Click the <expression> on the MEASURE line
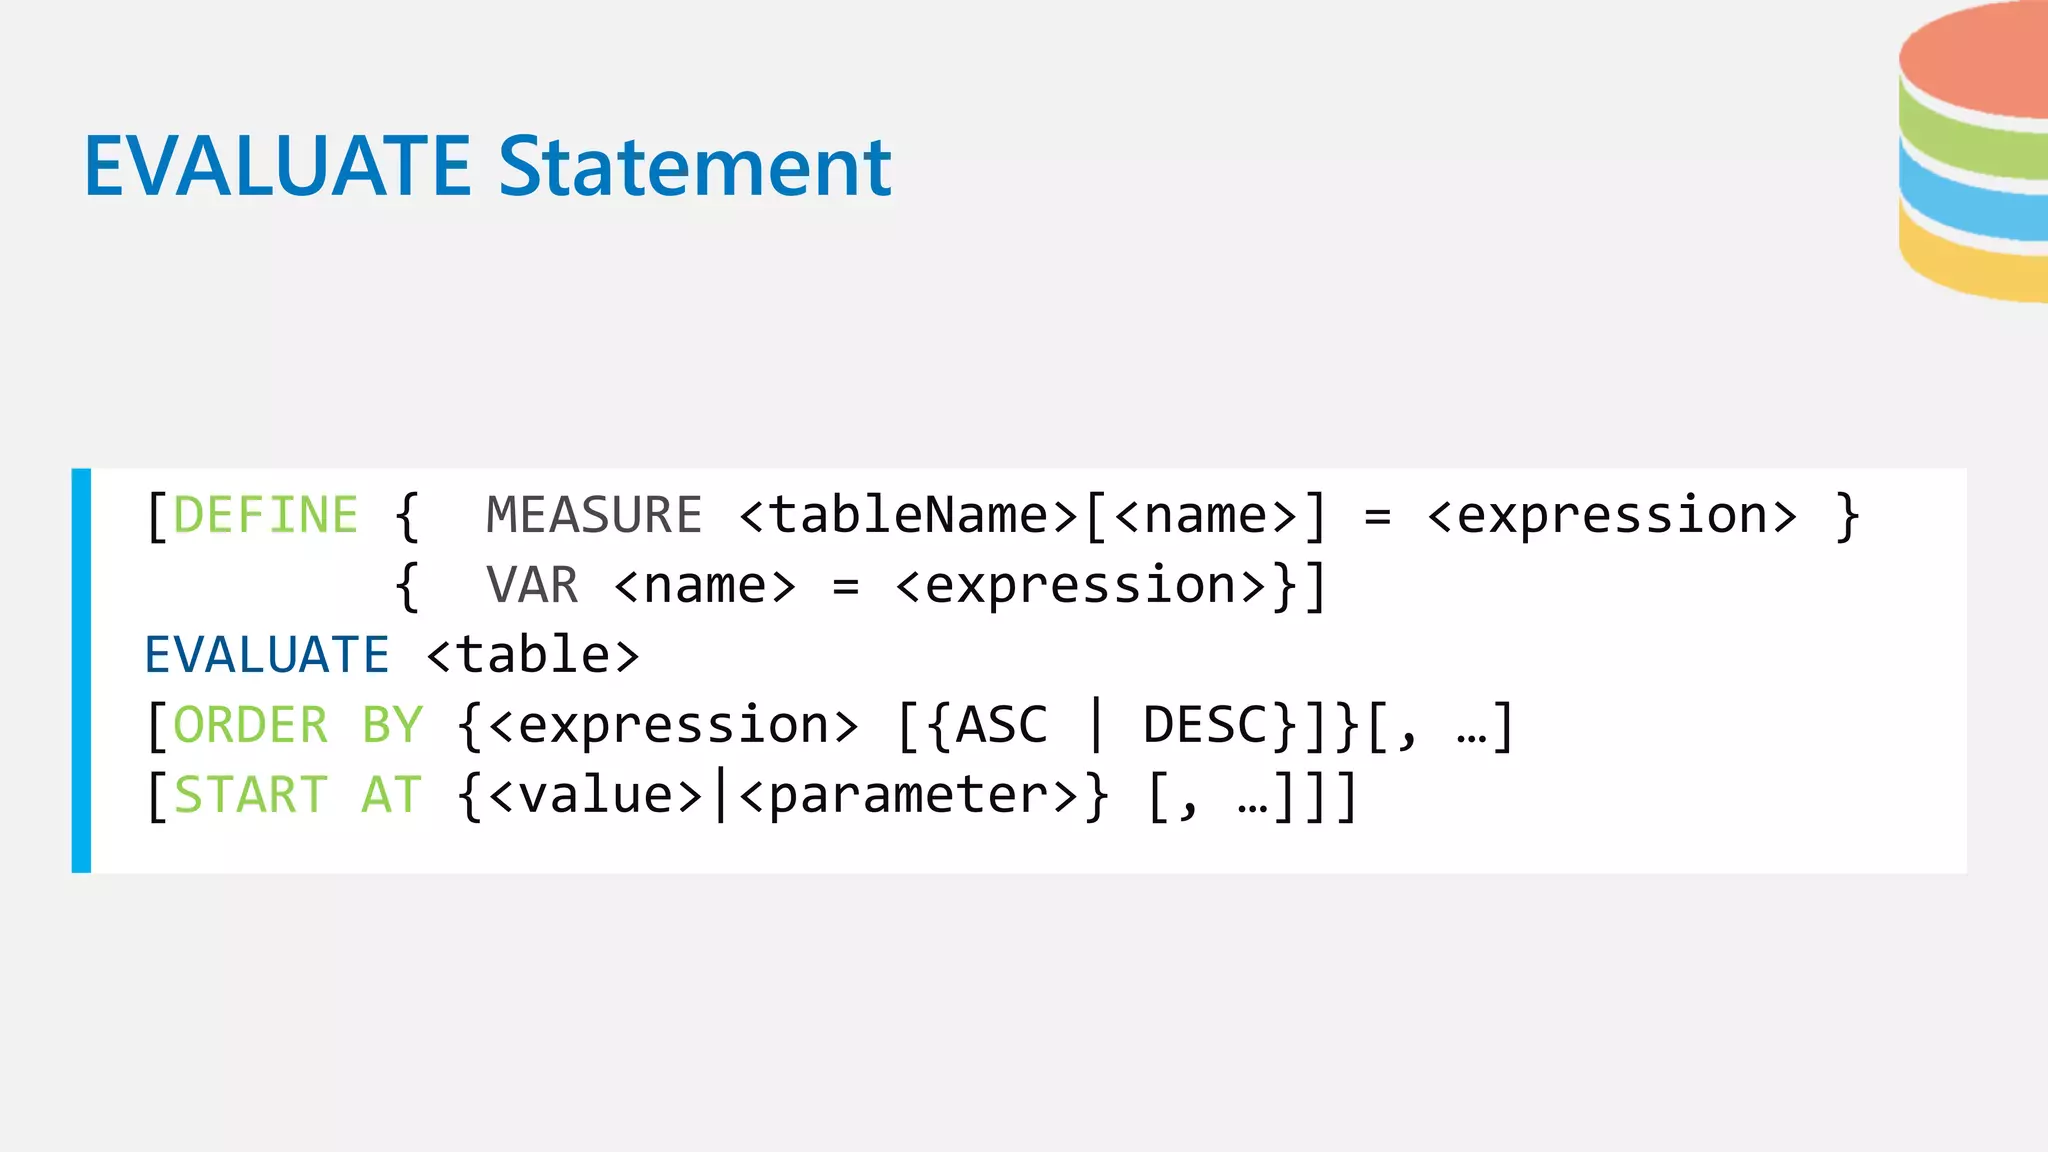Image resolution: width=2048 pixels, height=1152 pixels. click(x=1612, y=517)
